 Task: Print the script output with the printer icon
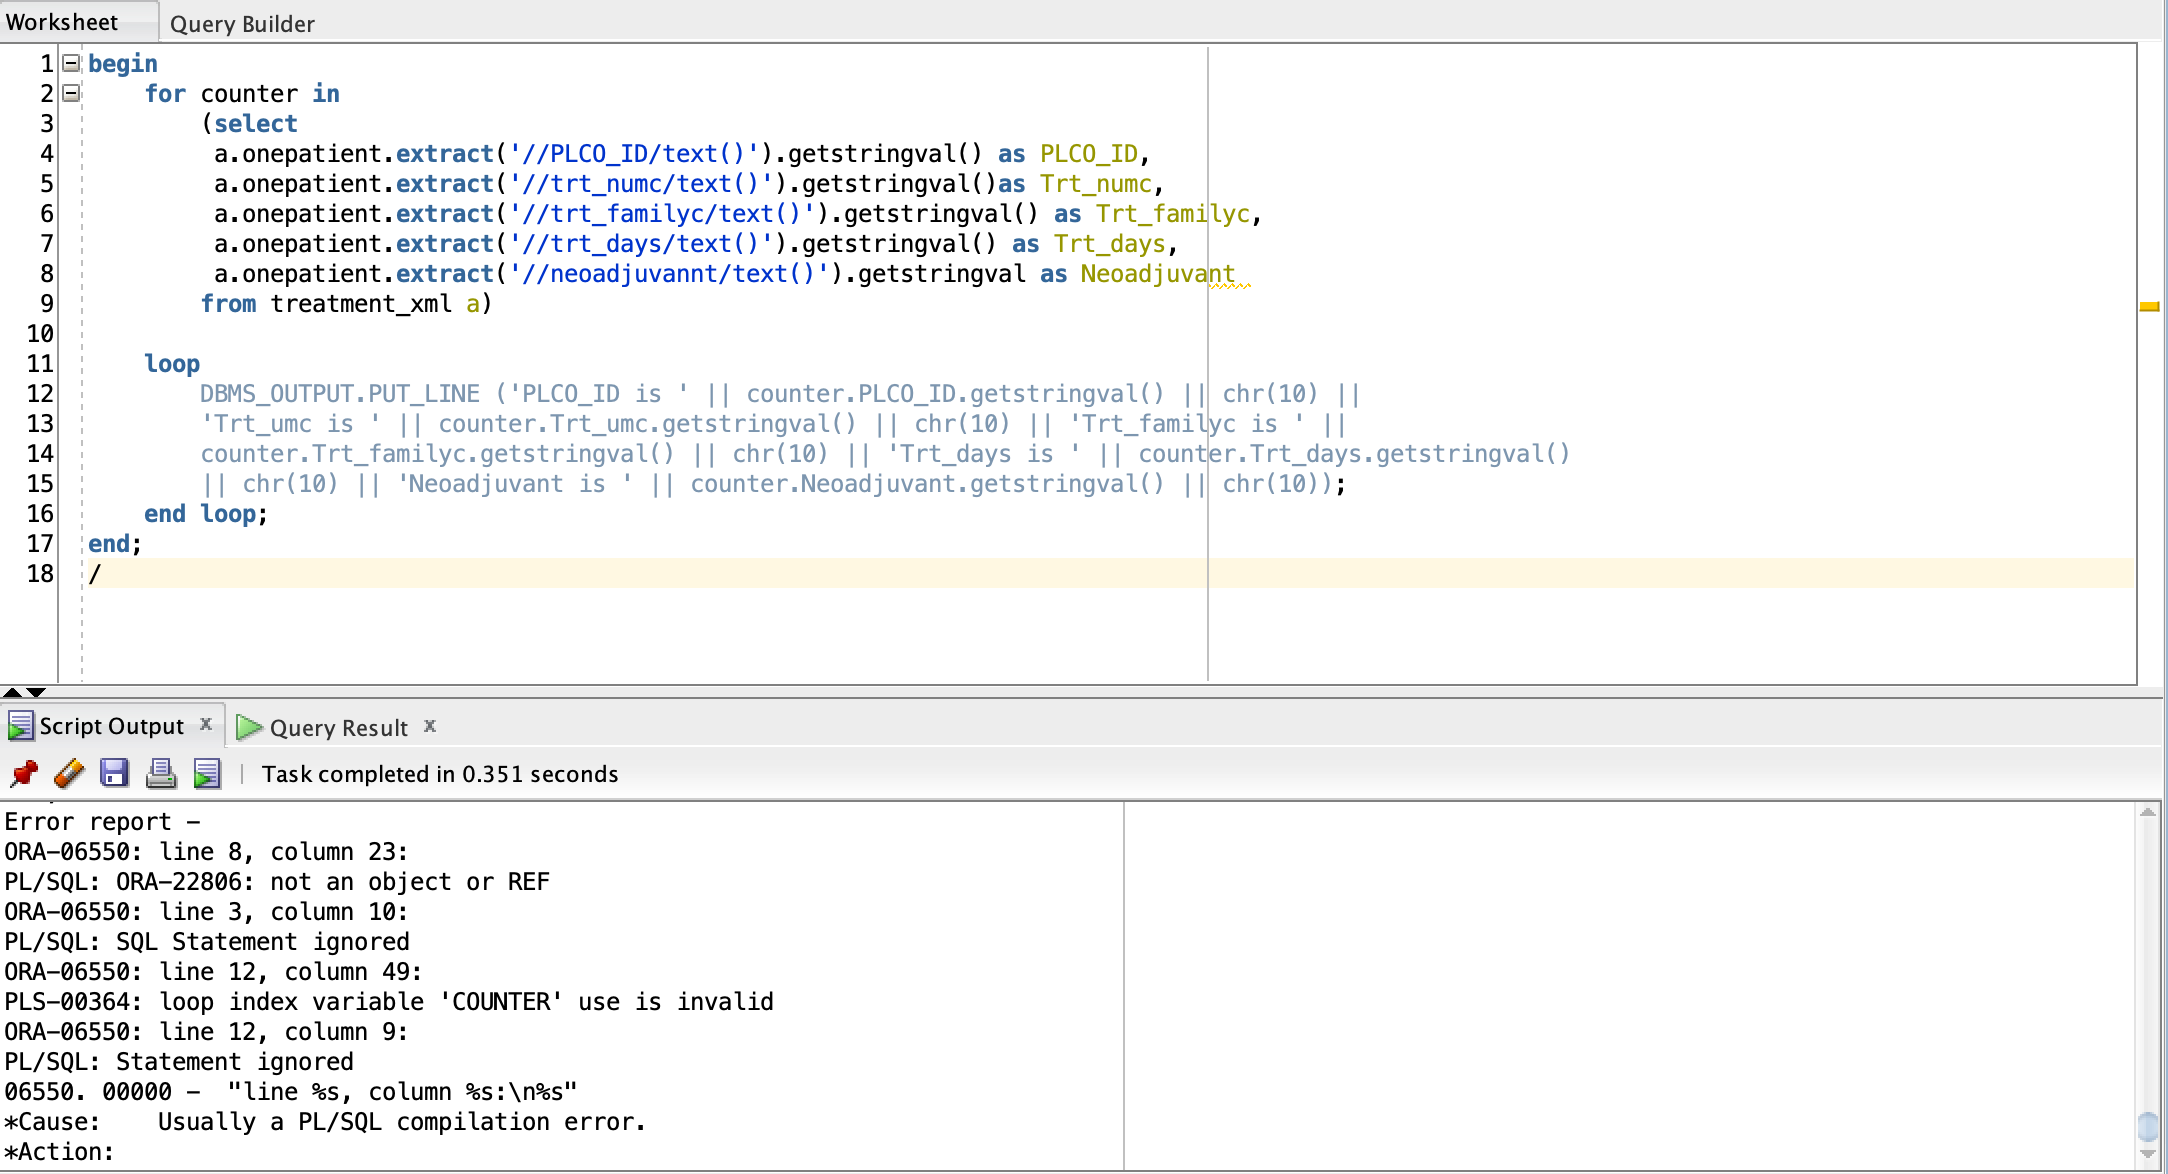pyautogui.click(x=161, y=773)
